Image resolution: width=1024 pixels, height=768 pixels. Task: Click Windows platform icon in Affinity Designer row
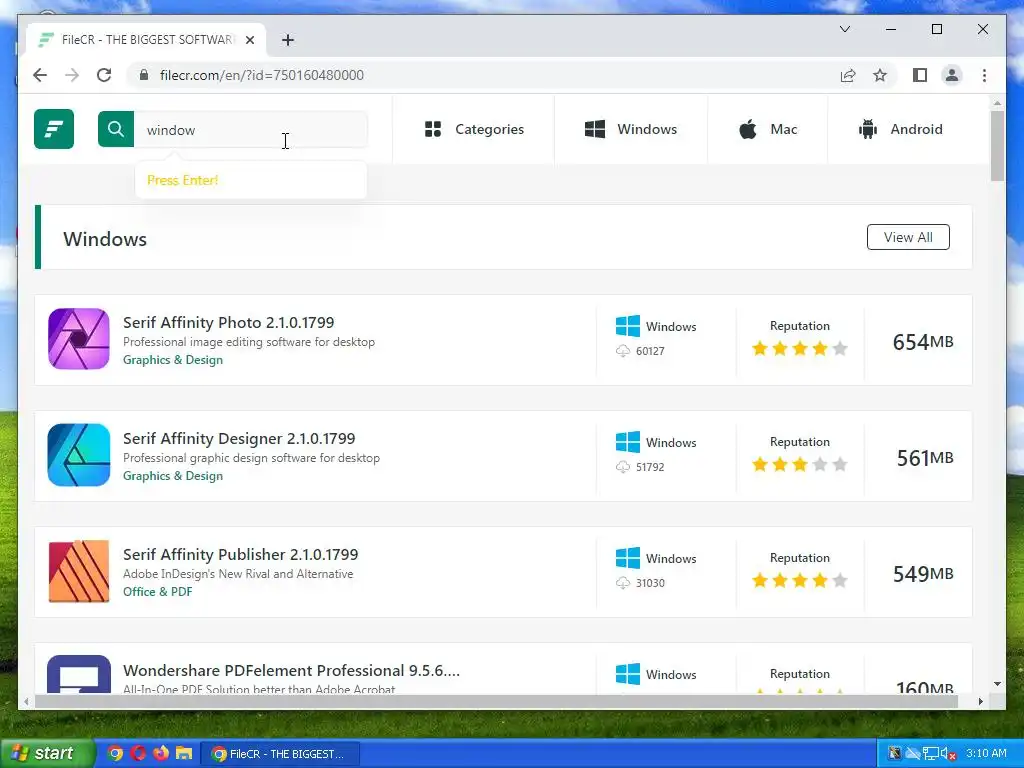pos(628,442)
